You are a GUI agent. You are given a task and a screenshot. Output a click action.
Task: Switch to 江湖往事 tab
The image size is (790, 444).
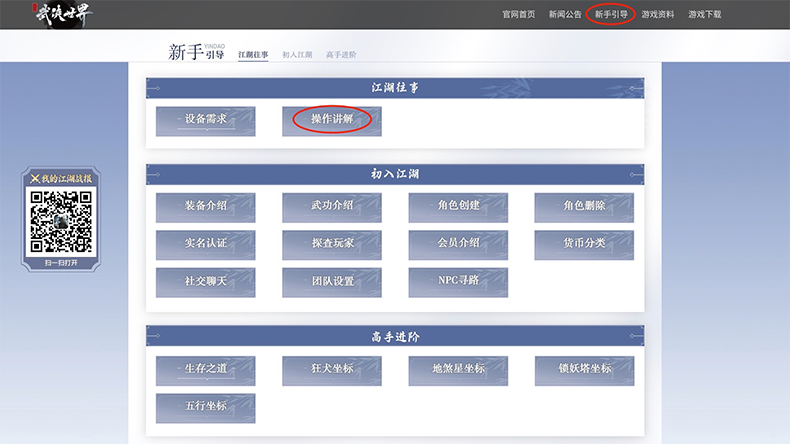[x=253, y=54]
